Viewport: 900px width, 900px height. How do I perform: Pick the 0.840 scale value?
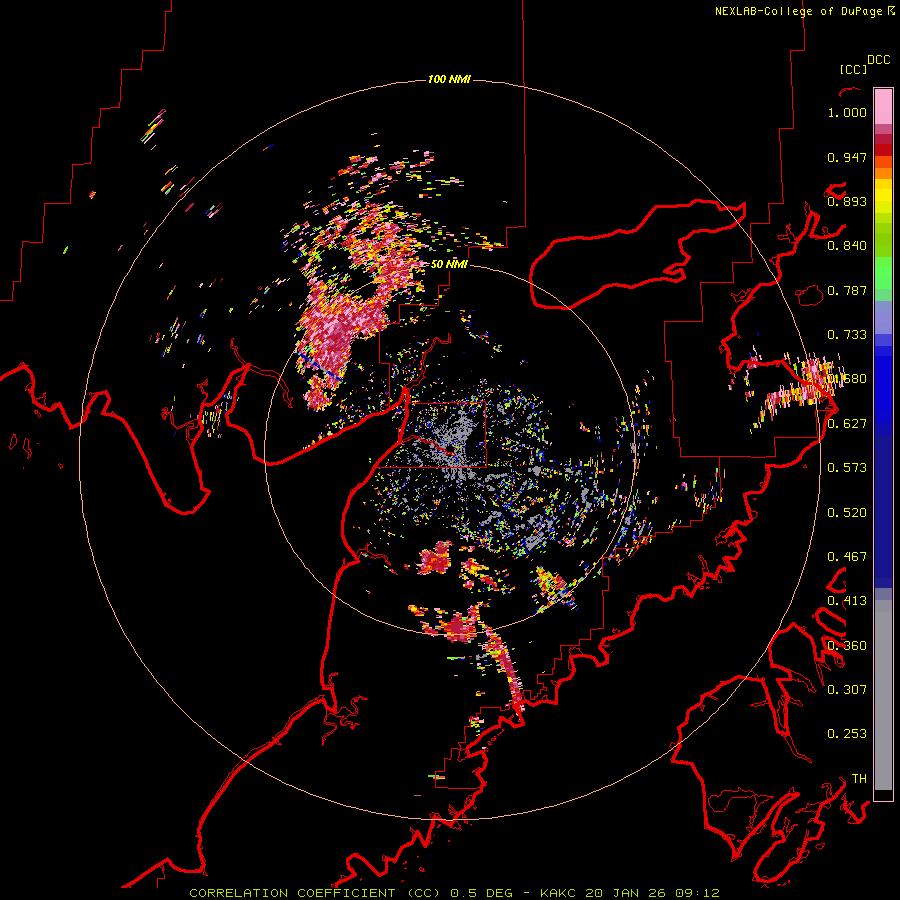point(847,246)
